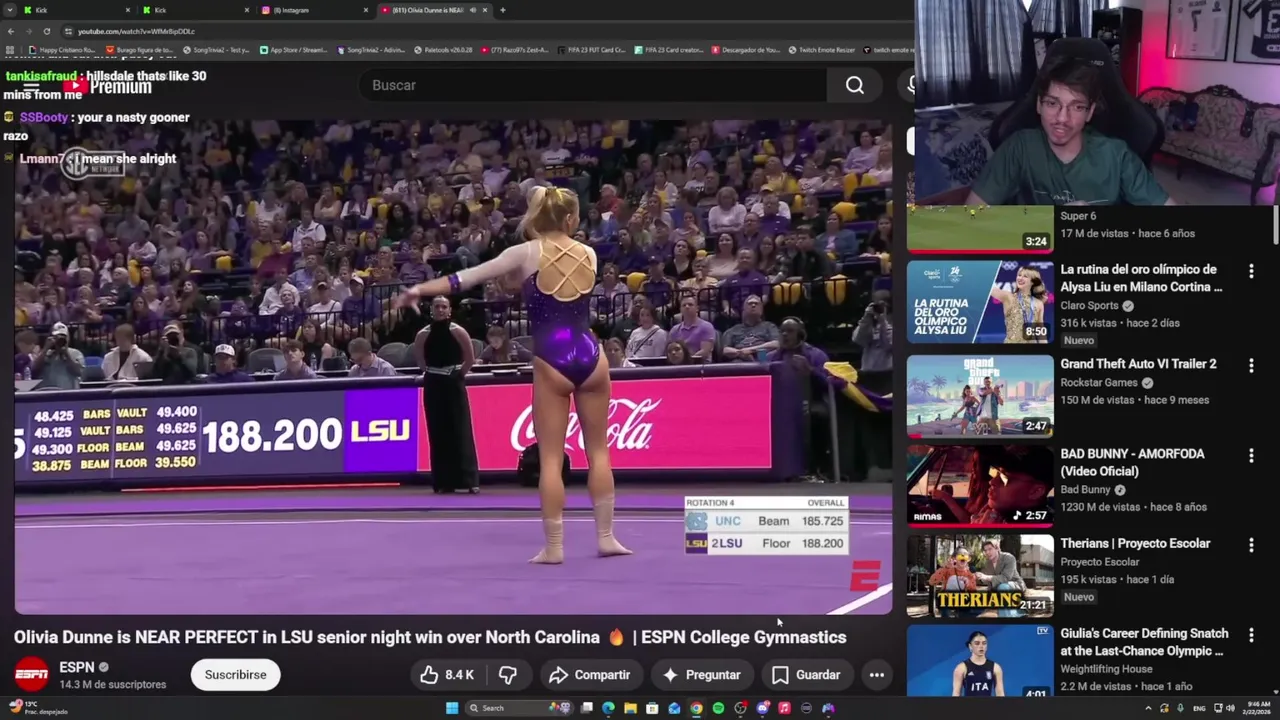Open Google Chrome from taskbar
Viewport: 1280px width, 720px height.
click(x=696, y=708)
